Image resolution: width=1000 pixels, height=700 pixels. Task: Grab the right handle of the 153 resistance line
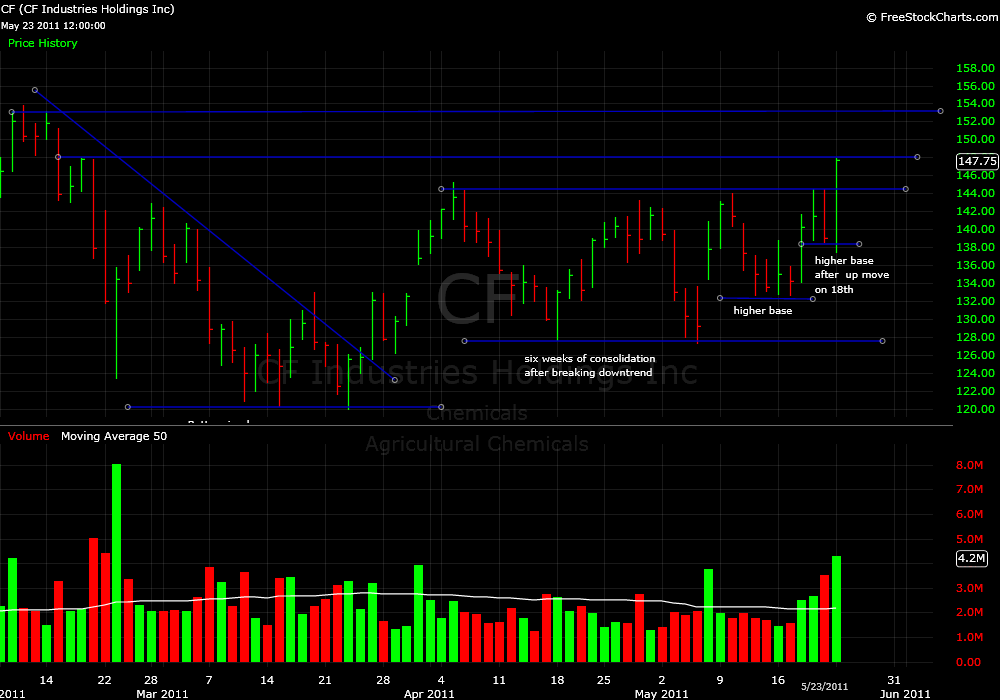point(941,112)
